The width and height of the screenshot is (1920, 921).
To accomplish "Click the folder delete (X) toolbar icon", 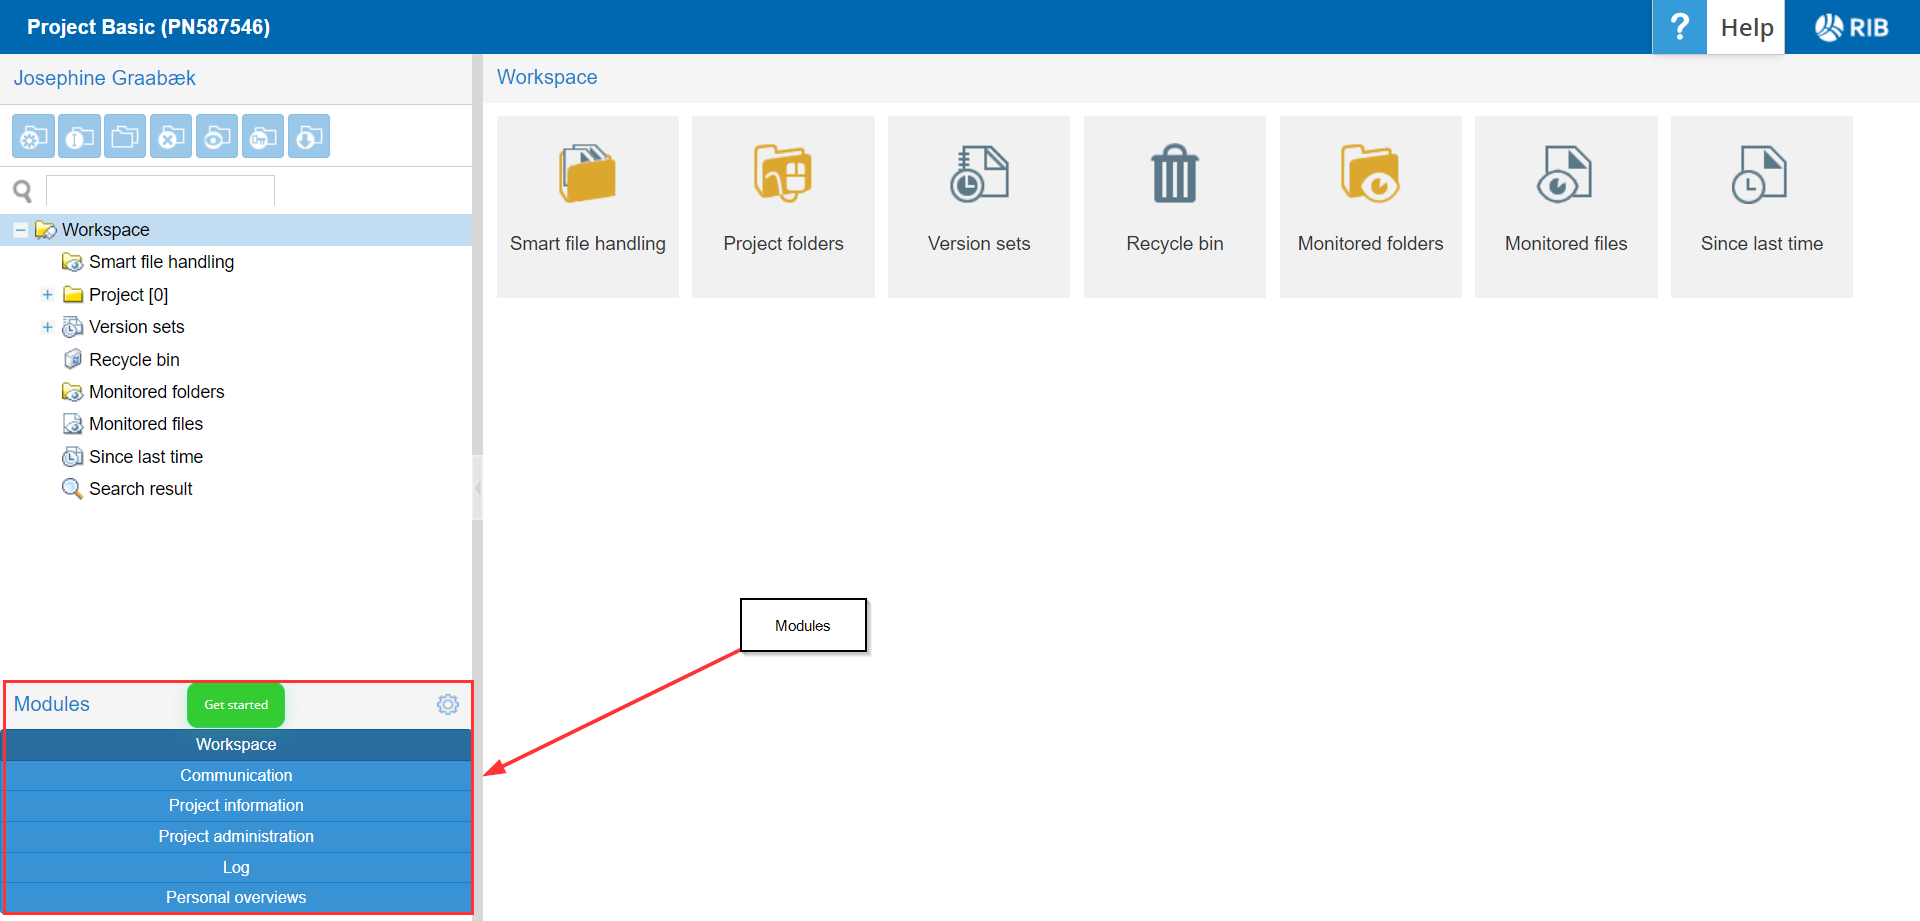I will (171, 137).
